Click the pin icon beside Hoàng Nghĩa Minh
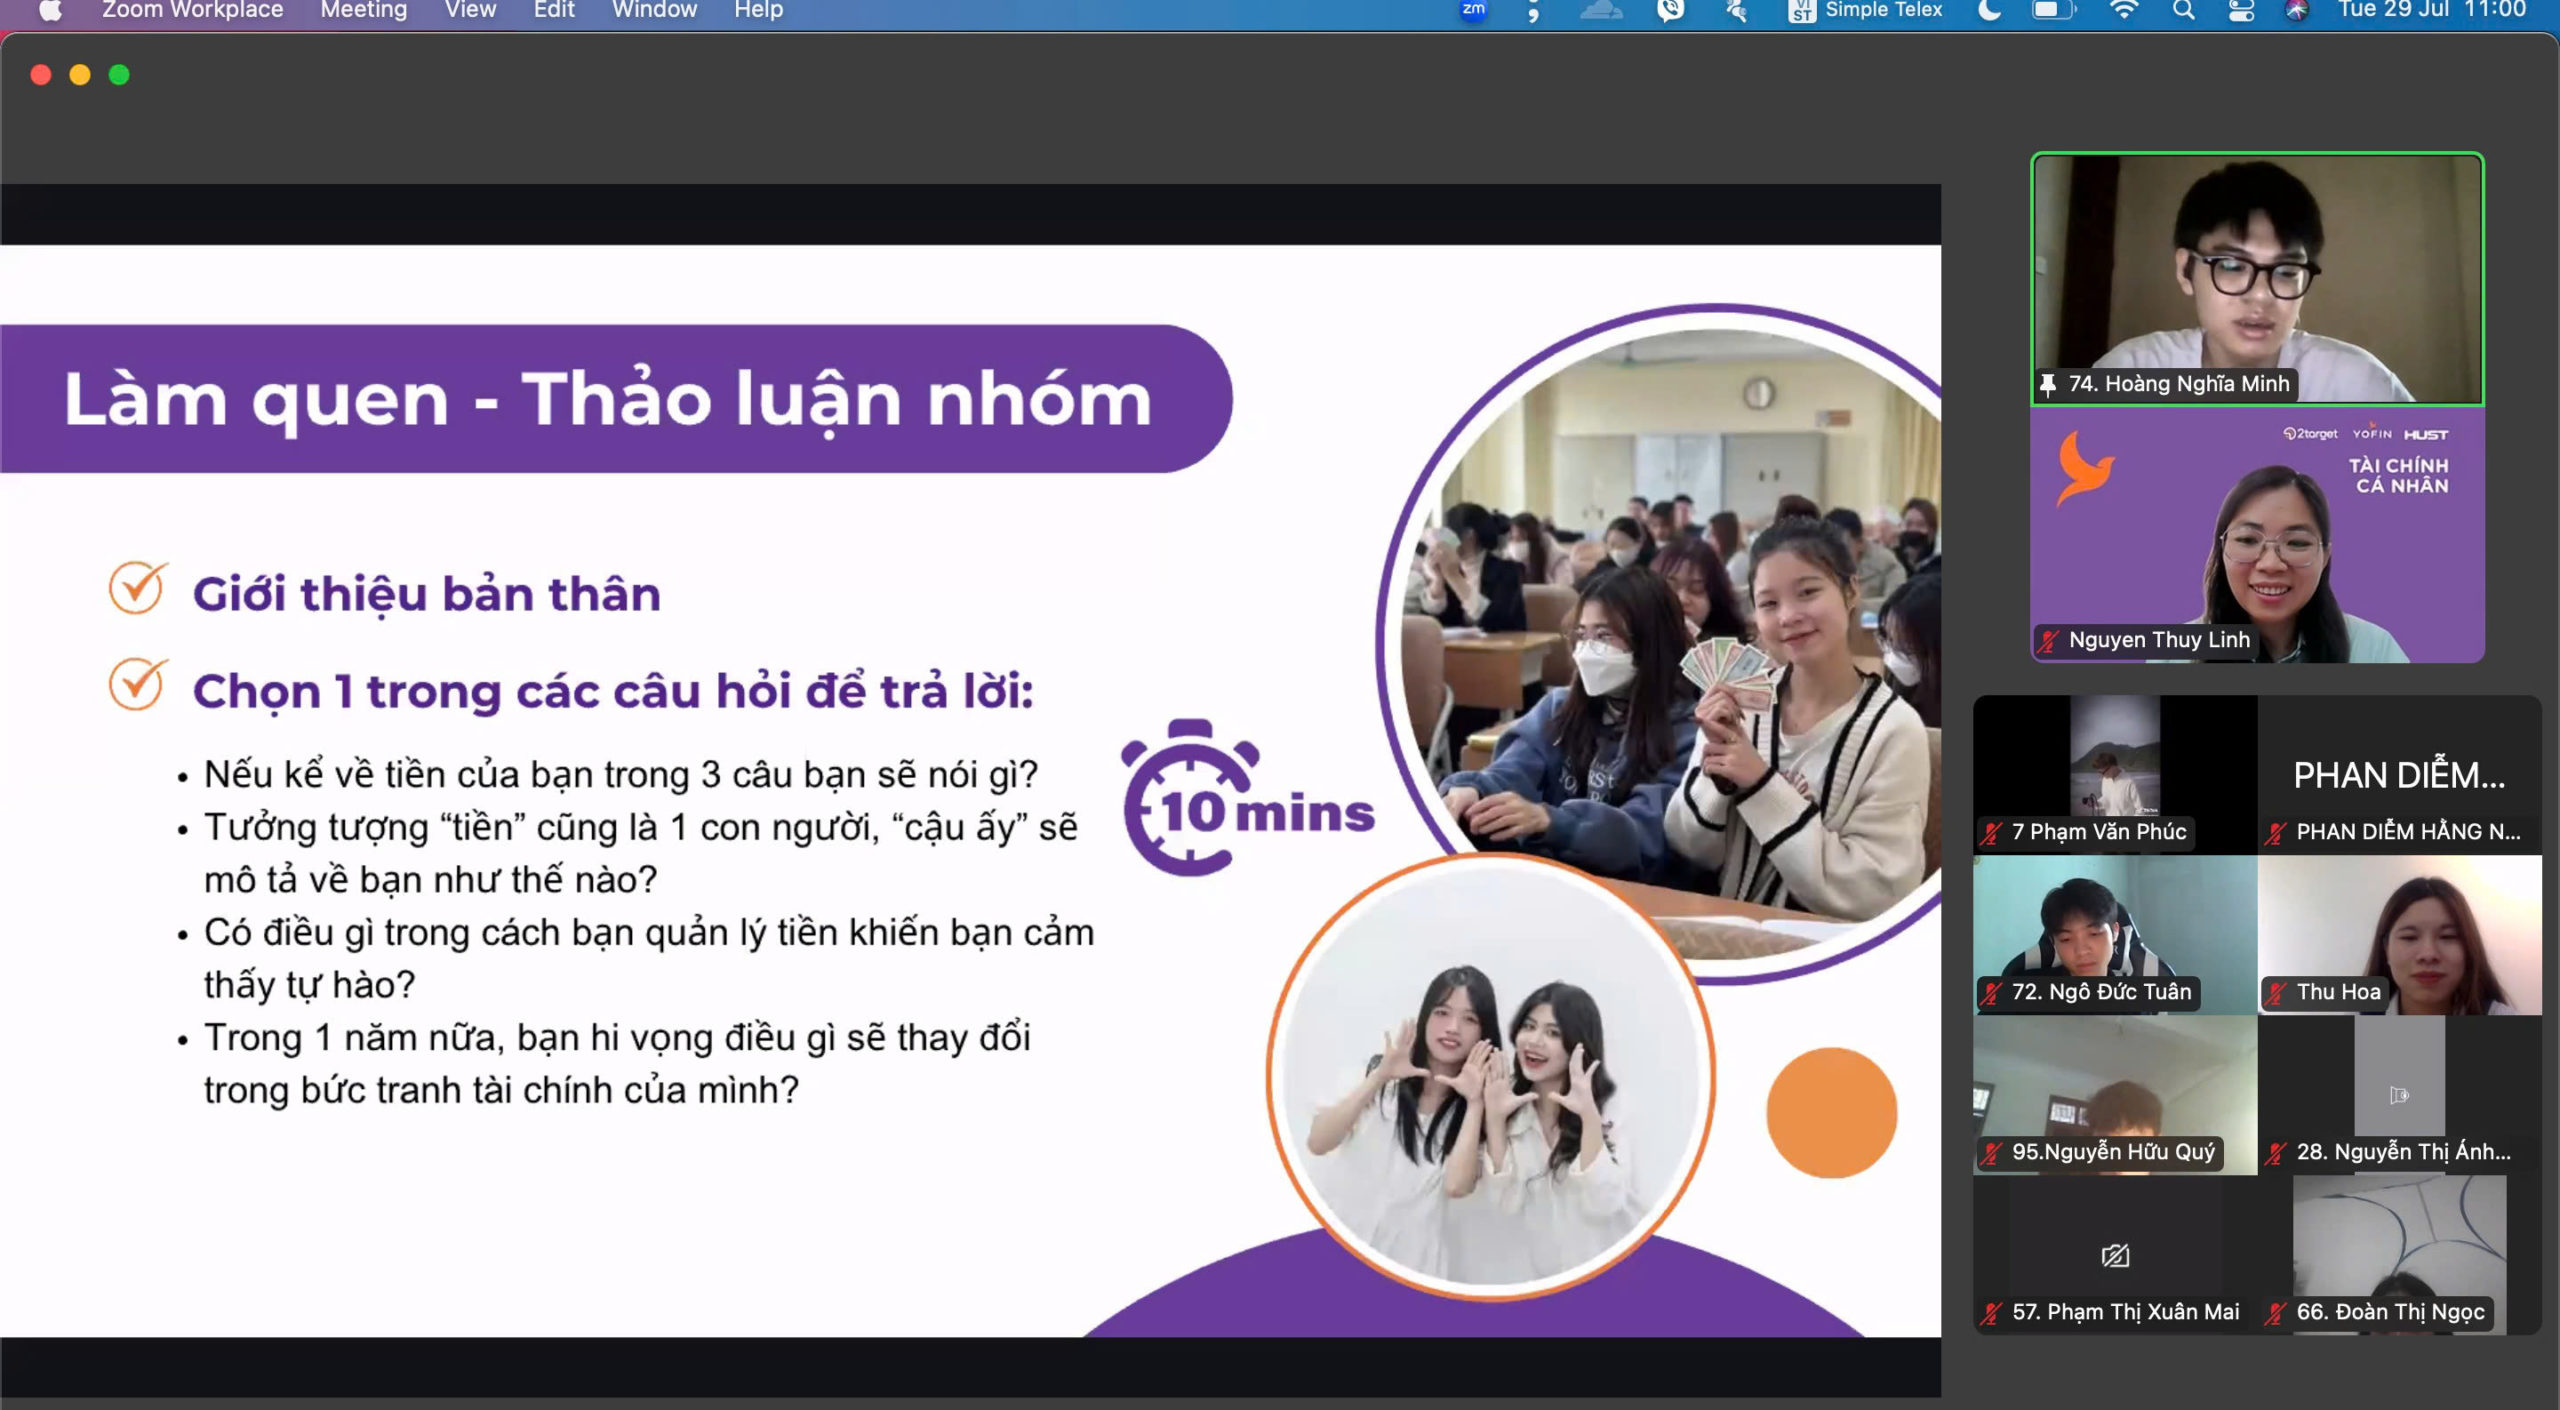The image size is (2560, 1410). coord(2048,384)
